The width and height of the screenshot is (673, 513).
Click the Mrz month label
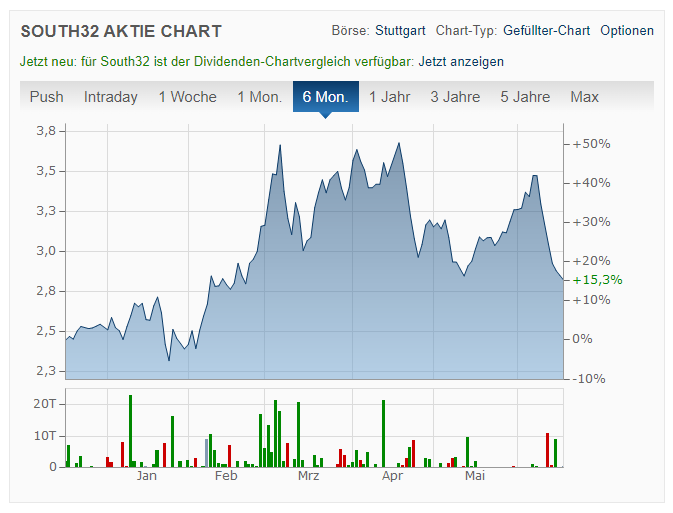309,476
